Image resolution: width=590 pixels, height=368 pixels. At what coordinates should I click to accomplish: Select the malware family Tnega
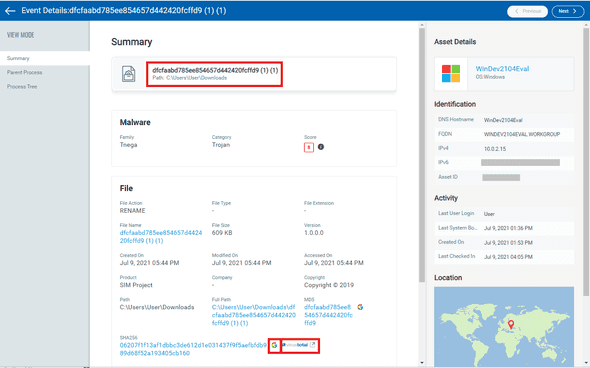(x=128, y=145)
